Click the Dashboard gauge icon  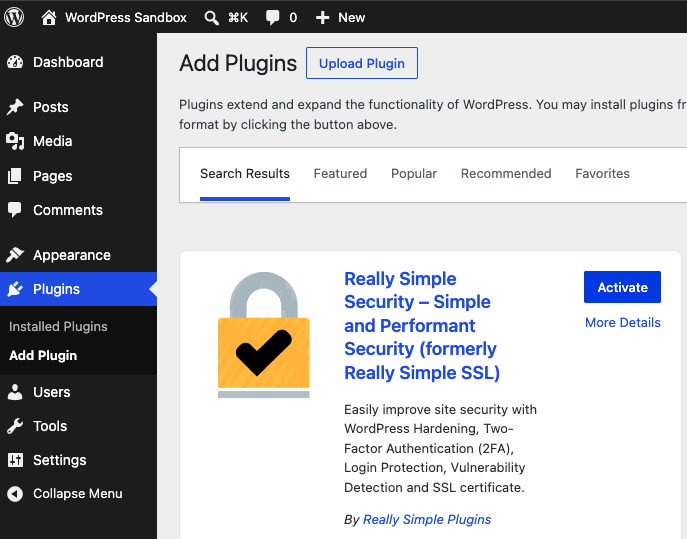click(15, 62)
